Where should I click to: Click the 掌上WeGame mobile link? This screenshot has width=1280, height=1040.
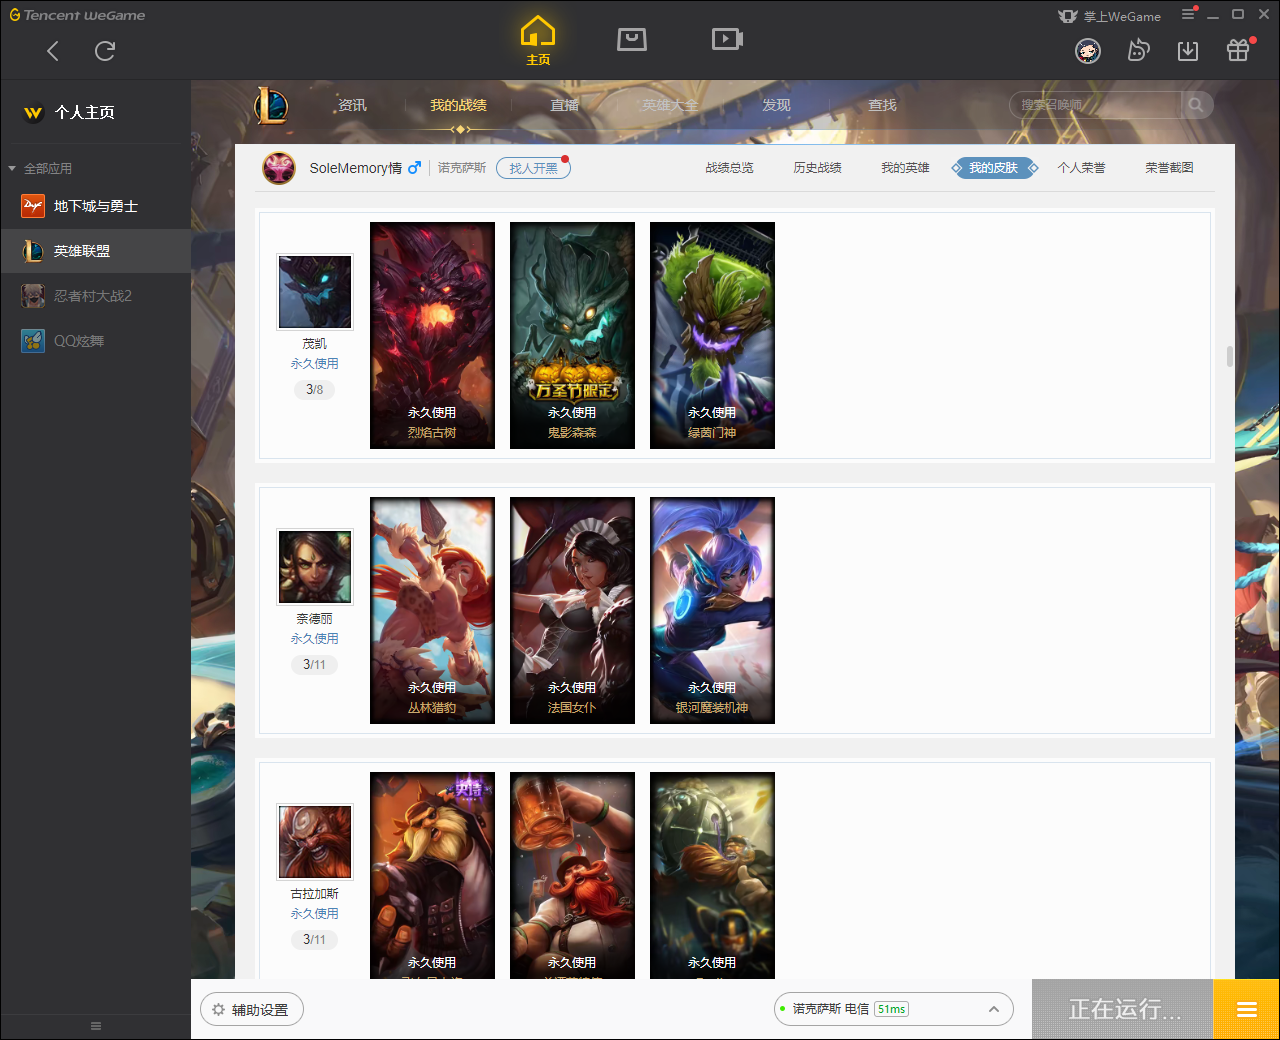pos(1110,16)
